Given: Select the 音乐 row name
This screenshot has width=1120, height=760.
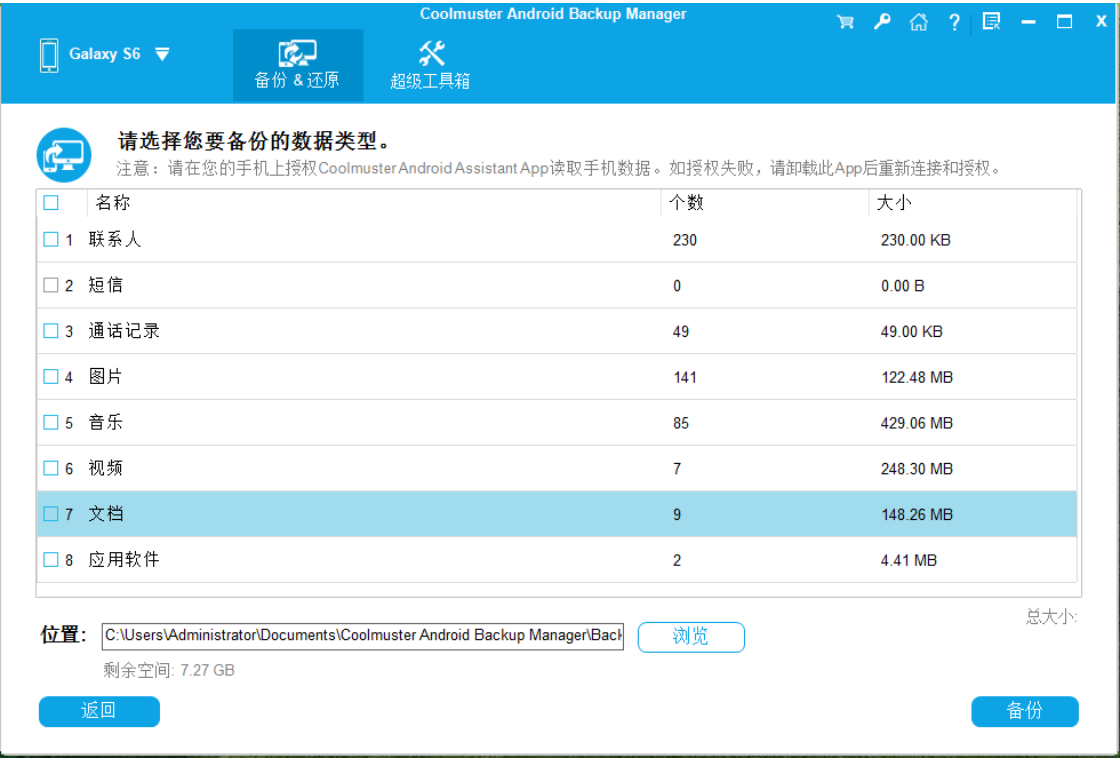Looking at the screenshot, I should (106, 422).
